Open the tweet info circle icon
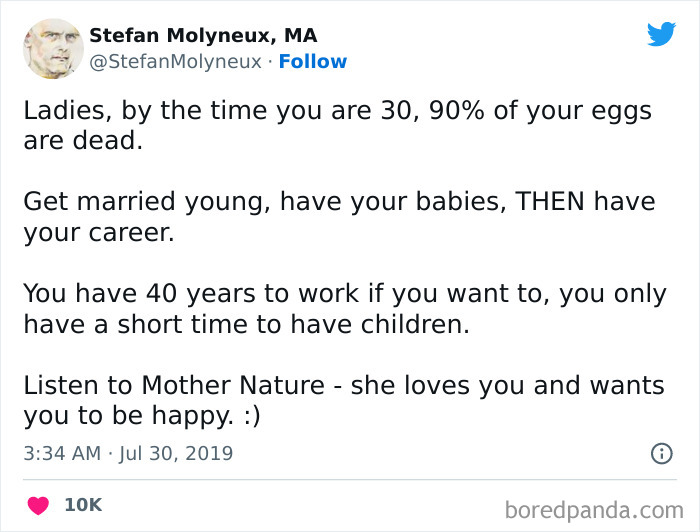Viewport: 700px width, 532px height. coord(661,453)
